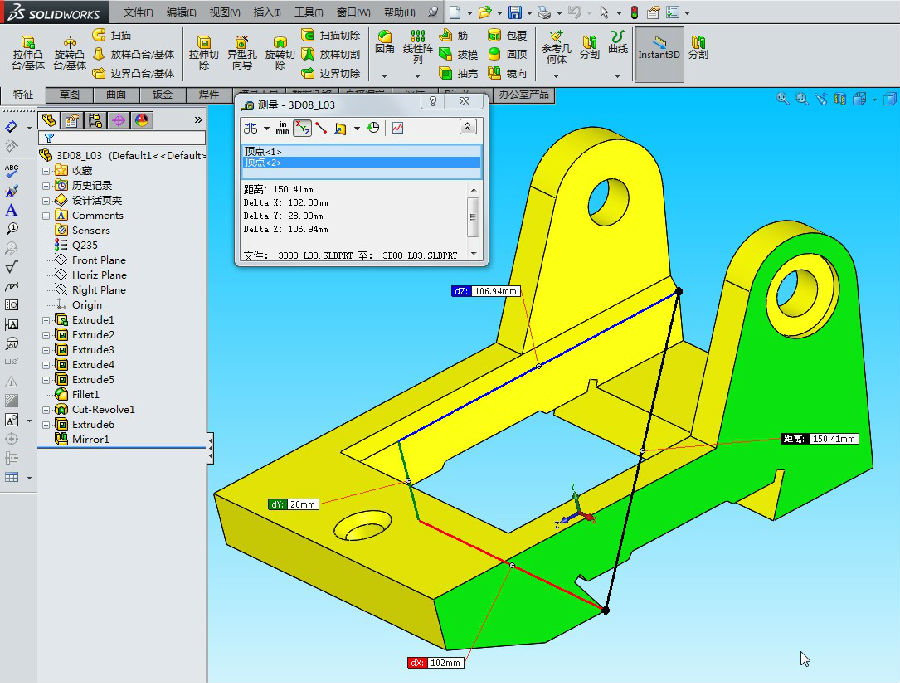Click the Save icon in top toolbar
This screenshot has width=900, height=683.
(514, 13)
